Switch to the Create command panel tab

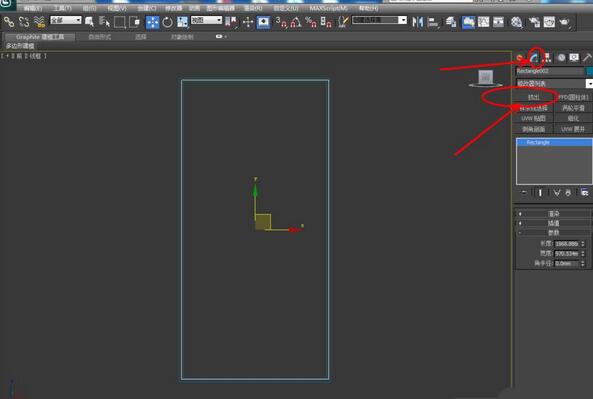[x=521, y=58]
